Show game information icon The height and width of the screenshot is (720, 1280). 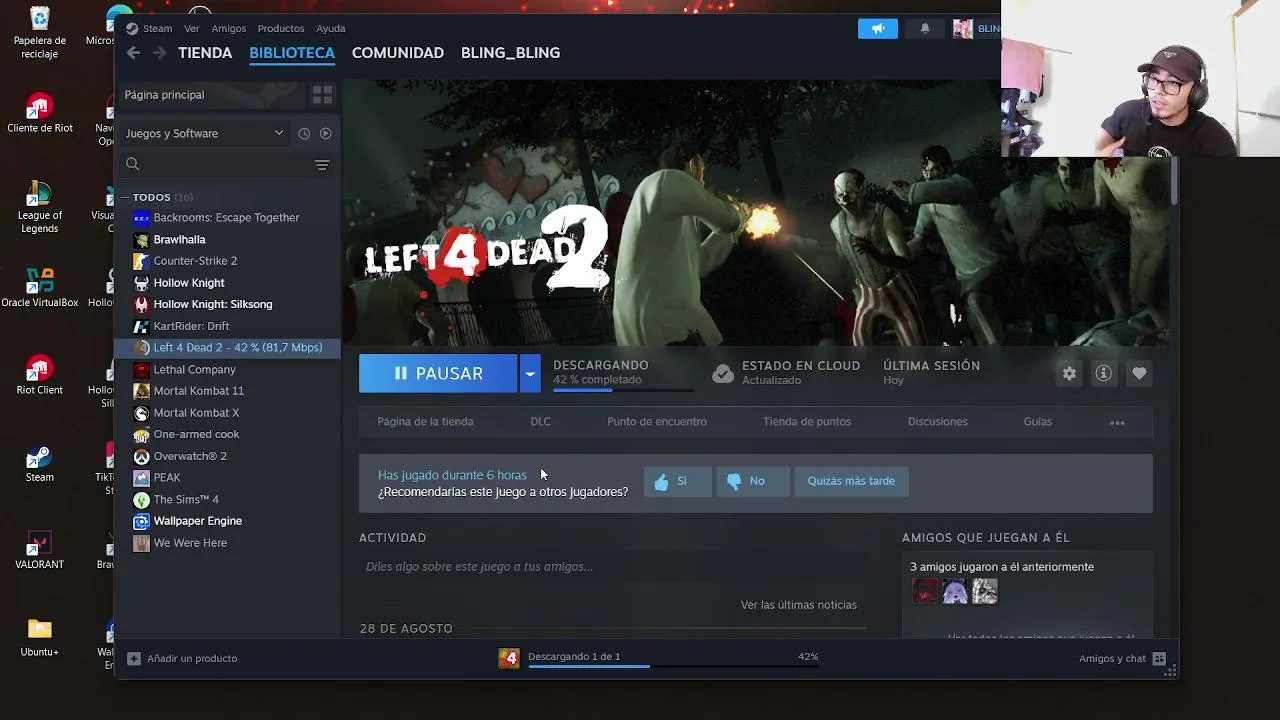[1104, 373]
